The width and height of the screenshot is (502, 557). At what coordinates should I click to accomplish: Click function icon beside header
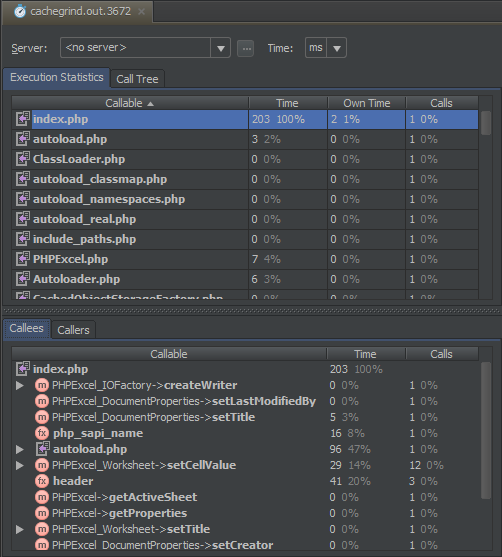point(42,481)
